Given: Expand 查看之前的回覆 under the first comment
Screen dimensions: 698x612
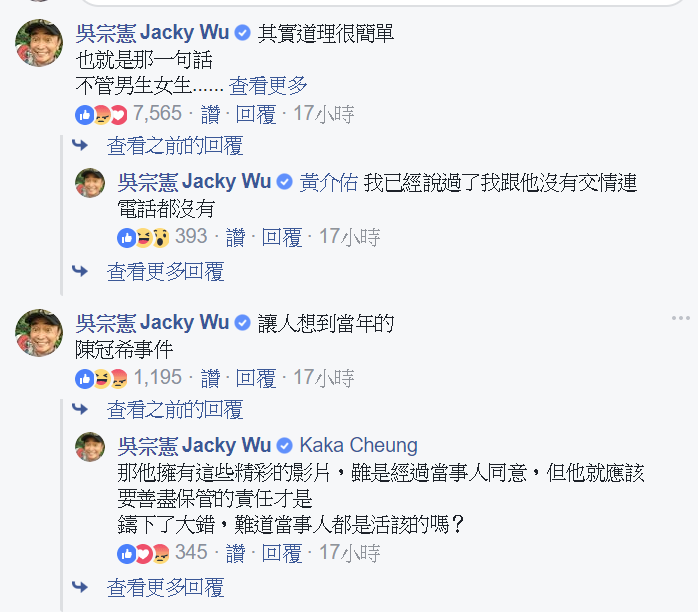Looking at the screenshot, I should point(175,146).
